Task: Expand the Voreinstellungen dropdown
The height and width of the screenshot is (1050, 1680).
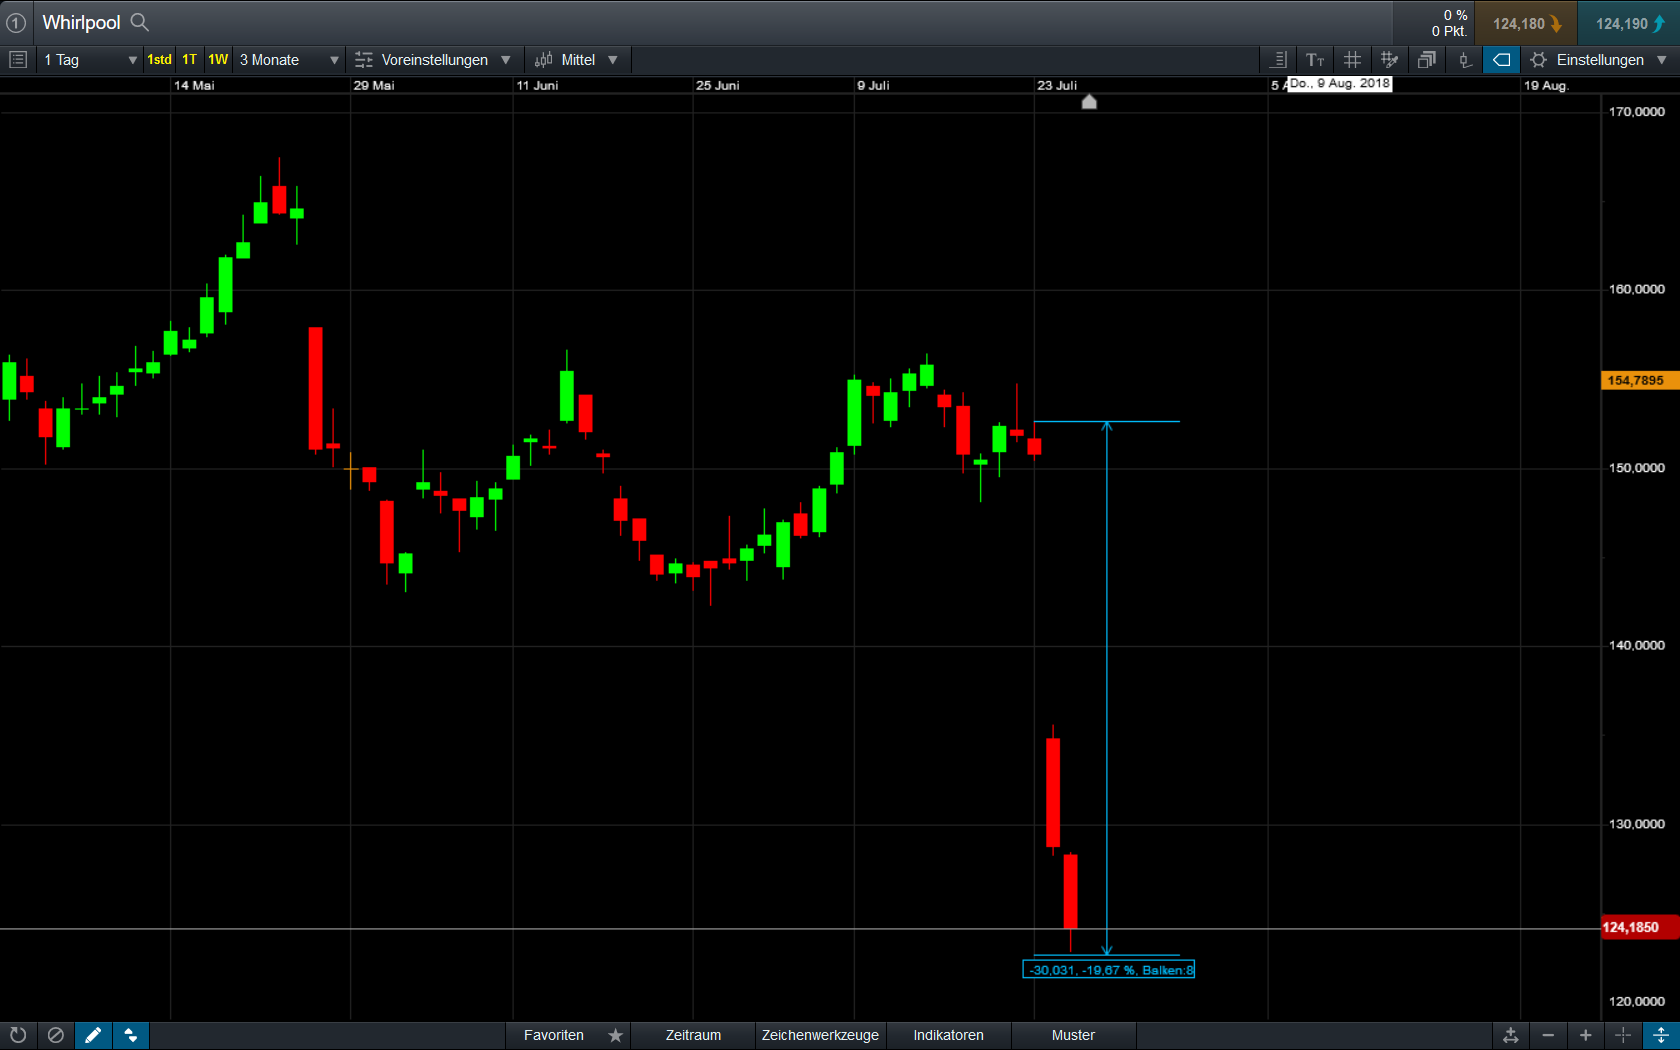Action: pyautogui.click(x=433, y=60)
